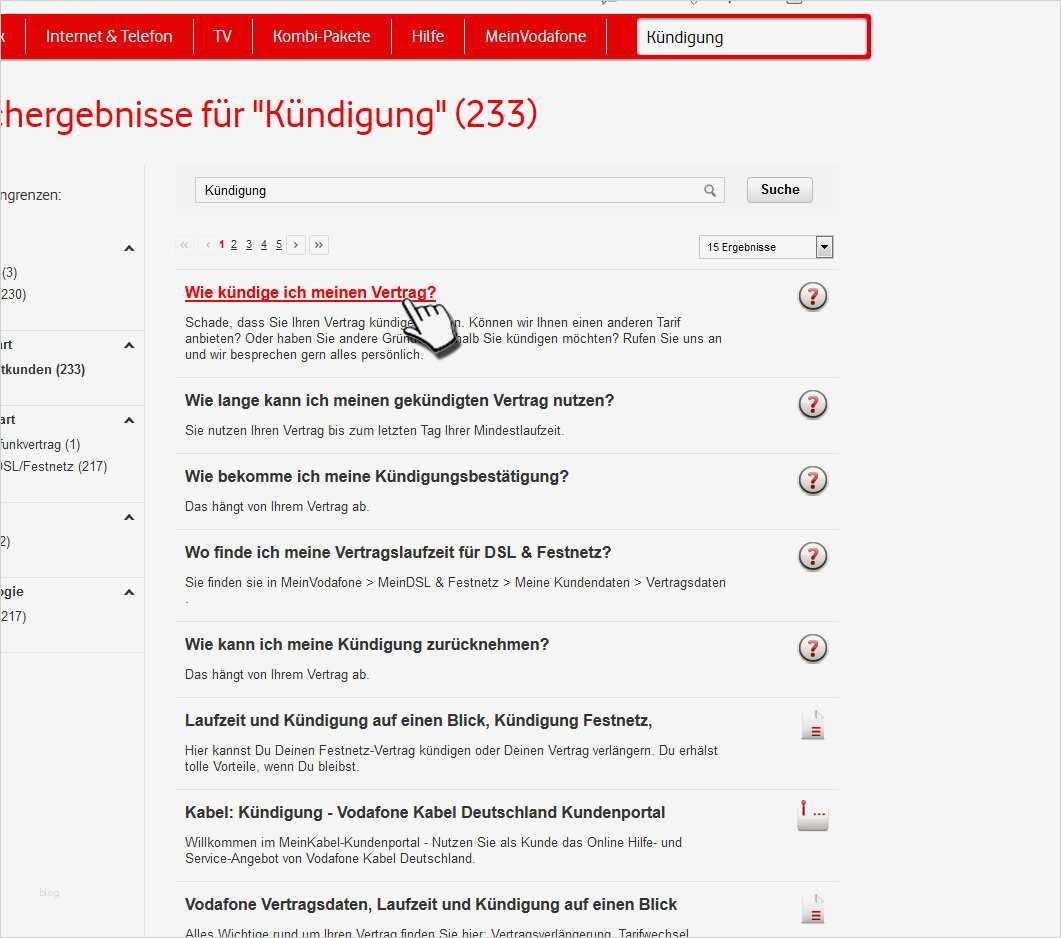Click the document icon beside 'Kündigung Festnetz' result
Image resolution: width=1061 pixels, height=938 pixels.
[x=813, y=725]
